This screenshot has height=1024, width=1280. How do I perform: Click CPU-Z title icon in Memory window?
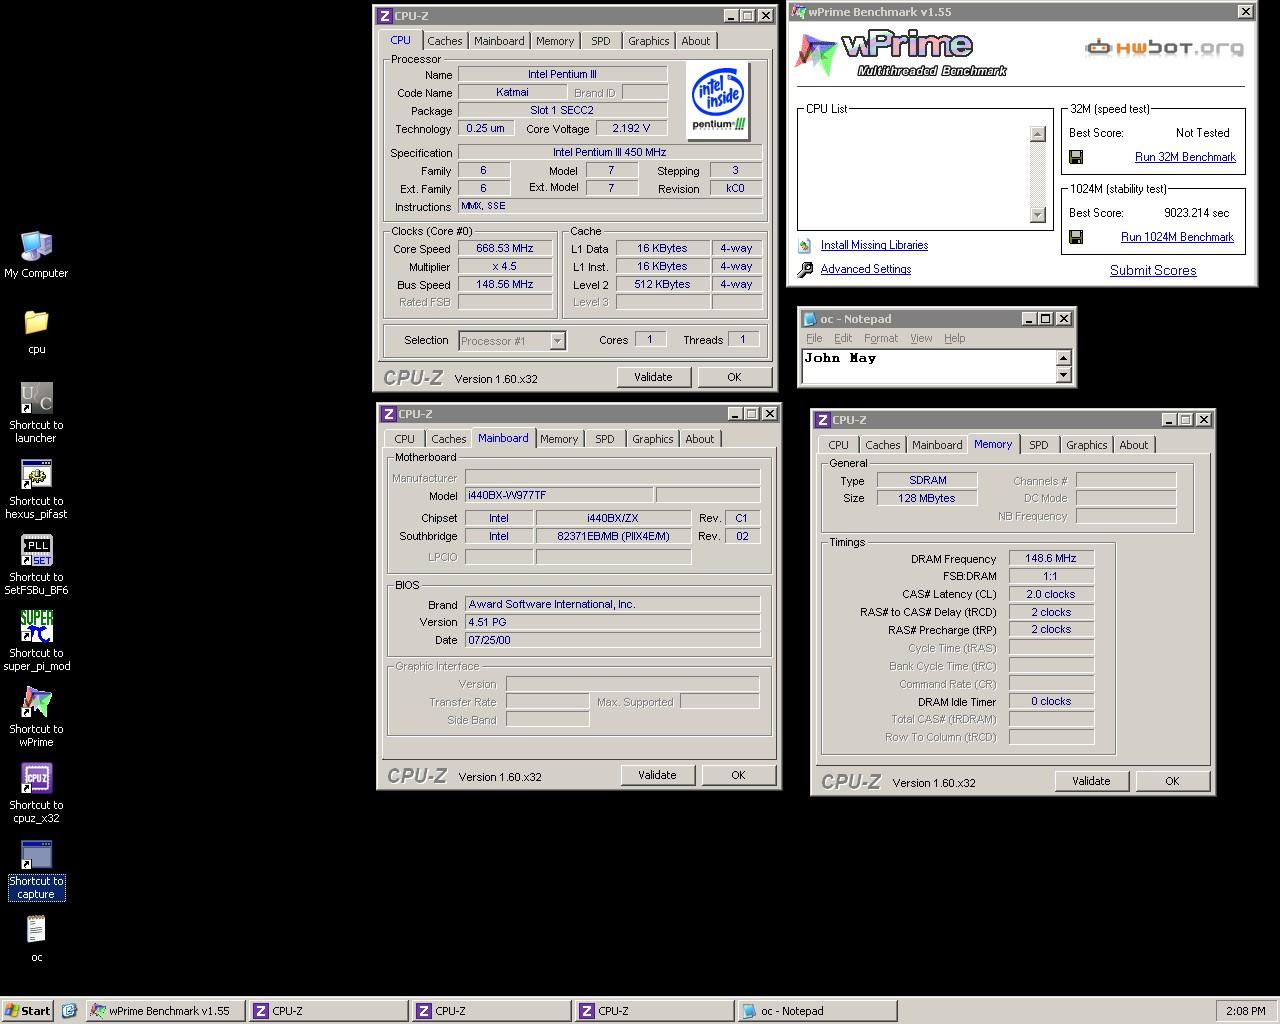[822, 420]
